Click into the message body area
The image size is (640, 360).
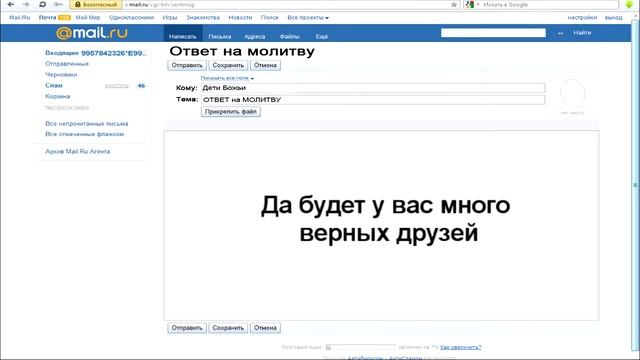(x=381, y=225)
